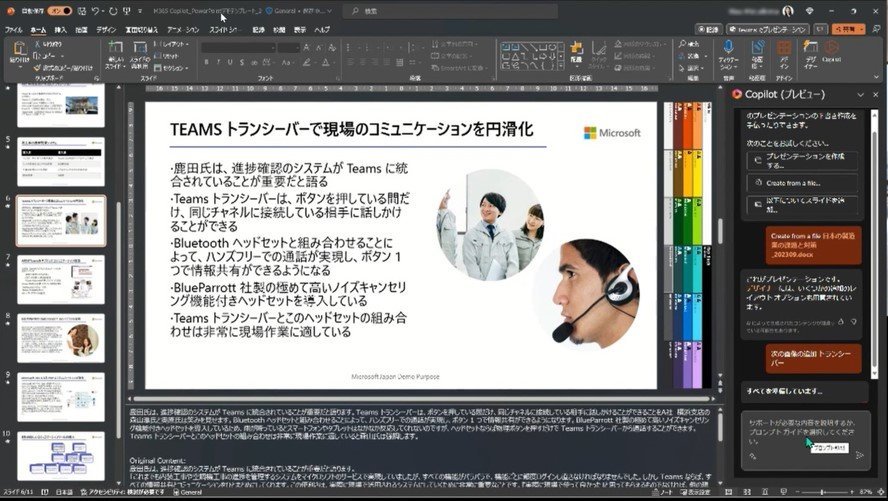
Task: Open the font size combo box
Action: pyautogui.click(x=288, y=48)
